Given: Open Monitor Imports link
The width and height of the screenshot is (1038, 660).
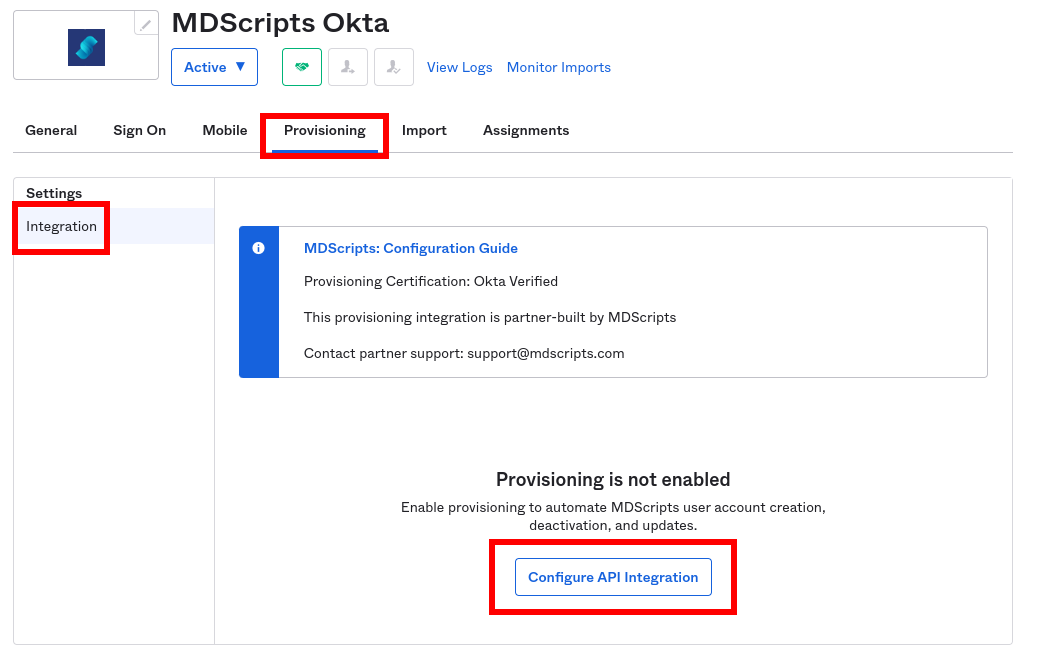Looking at the screenshot, I should pyautogui.click(x=559, y=68).
